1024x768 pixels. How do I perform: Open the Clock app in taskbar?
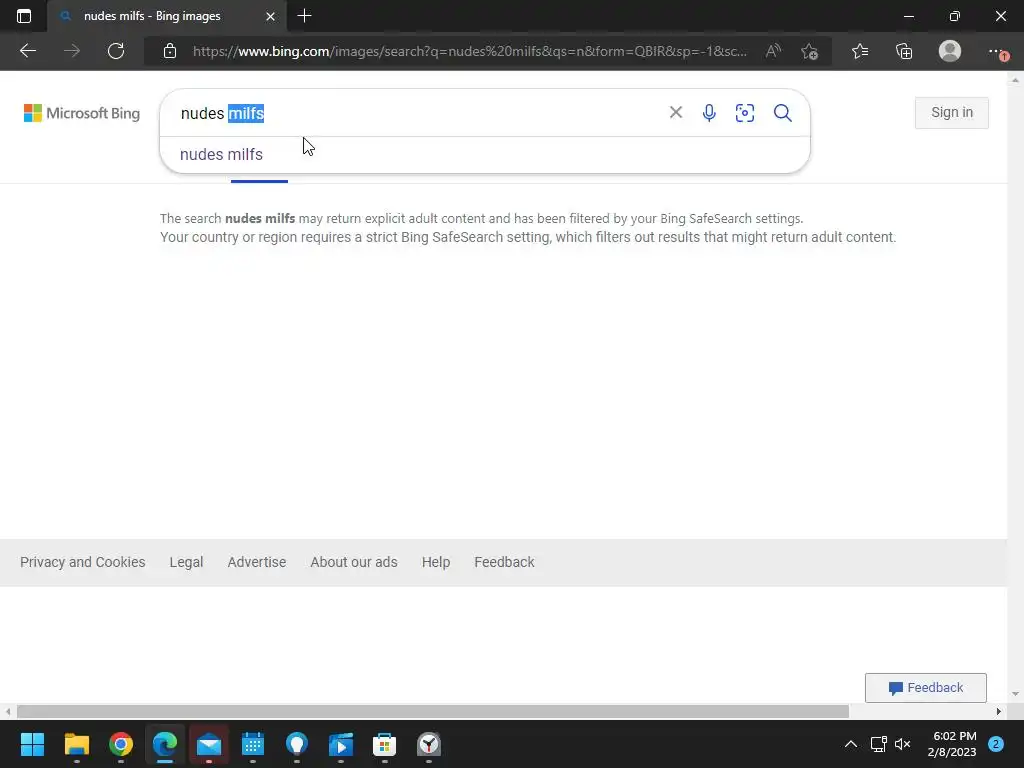click(429, 744)
